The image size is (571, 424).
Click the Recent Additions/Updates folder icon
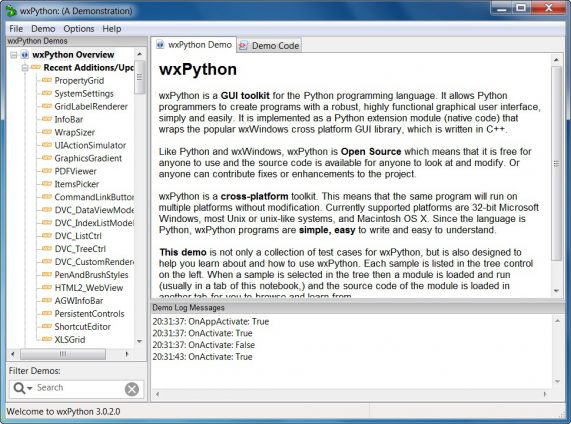point(36,67)
